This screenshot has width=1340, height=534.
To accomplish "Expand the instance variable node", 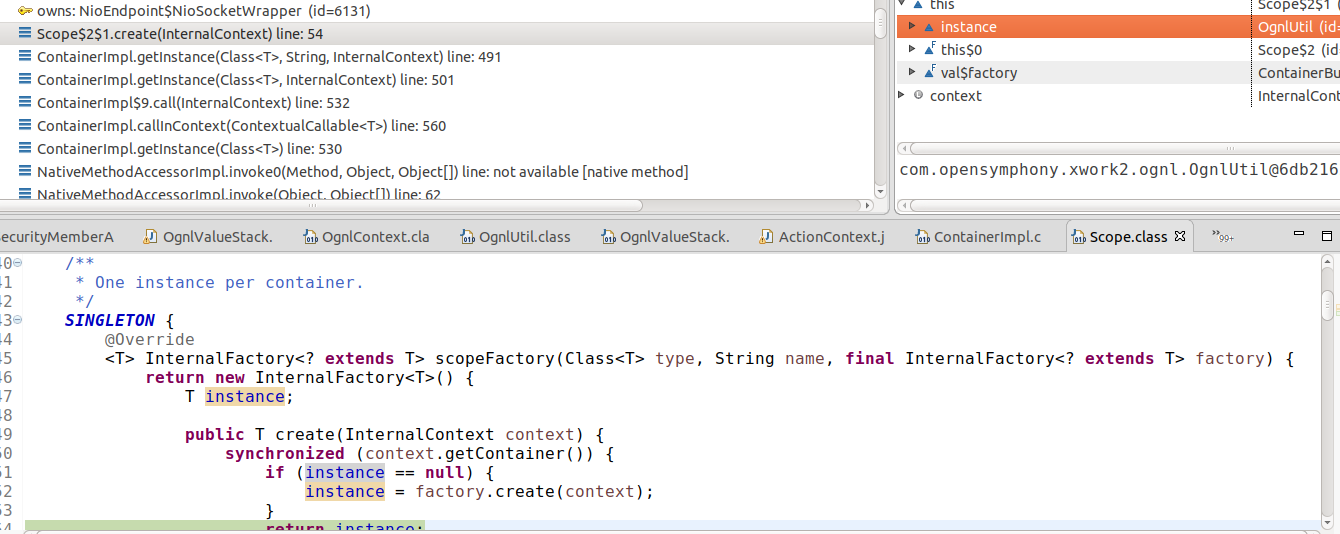I will click(912, 27).
